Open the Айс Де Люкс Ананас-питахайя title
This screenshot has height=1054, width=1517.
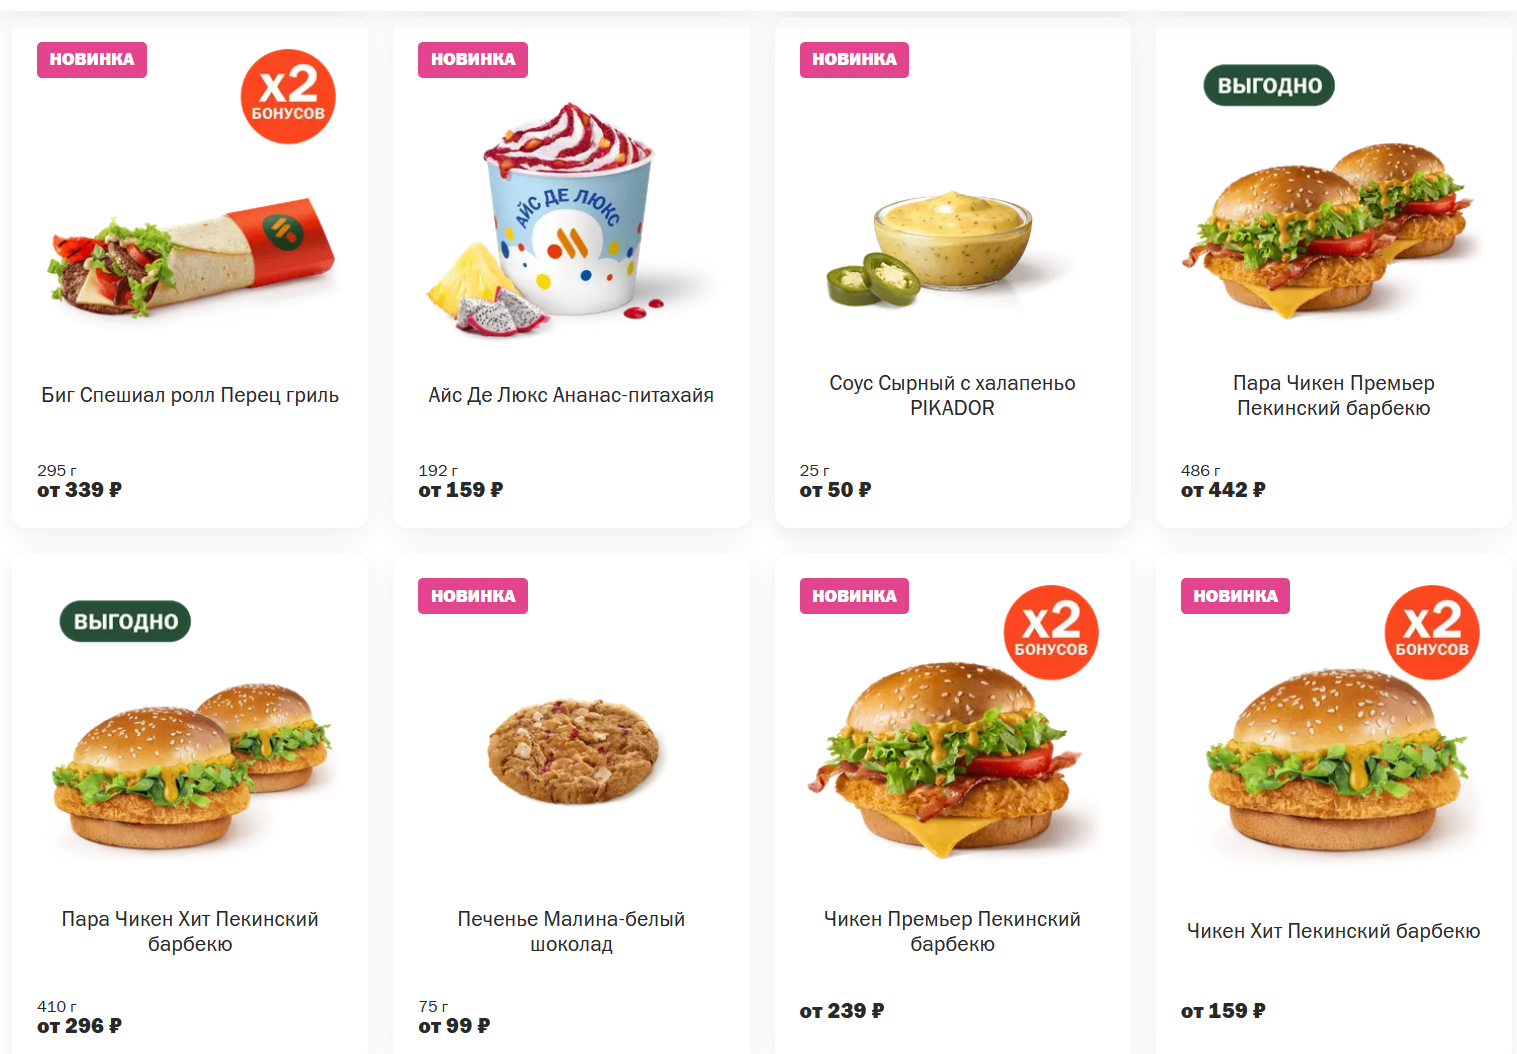point(571,395)
